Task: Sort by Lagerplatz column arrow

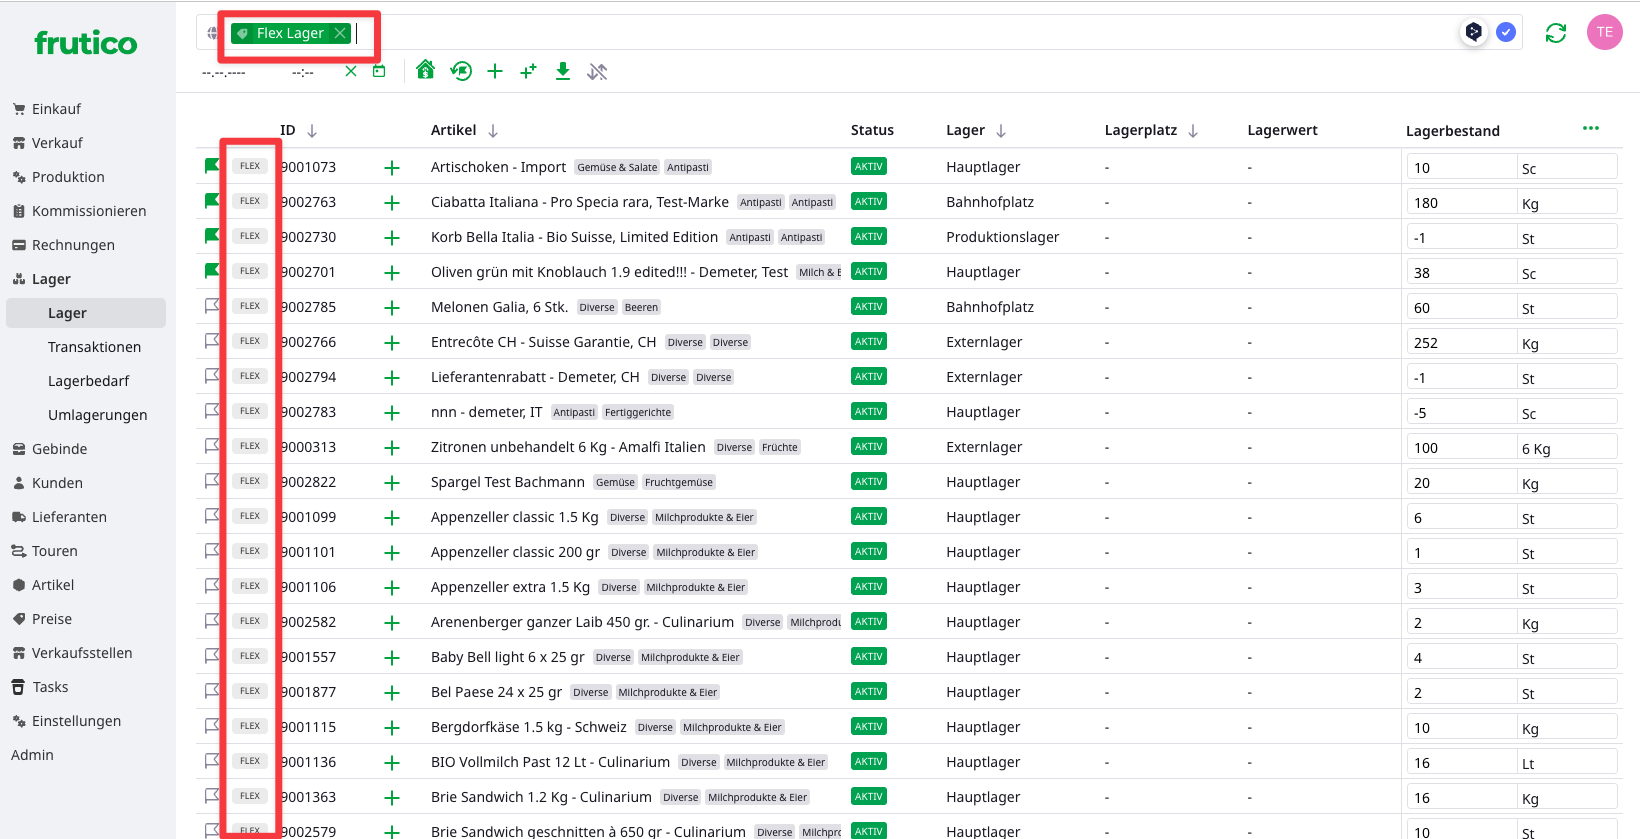Action: (1193, 131)
